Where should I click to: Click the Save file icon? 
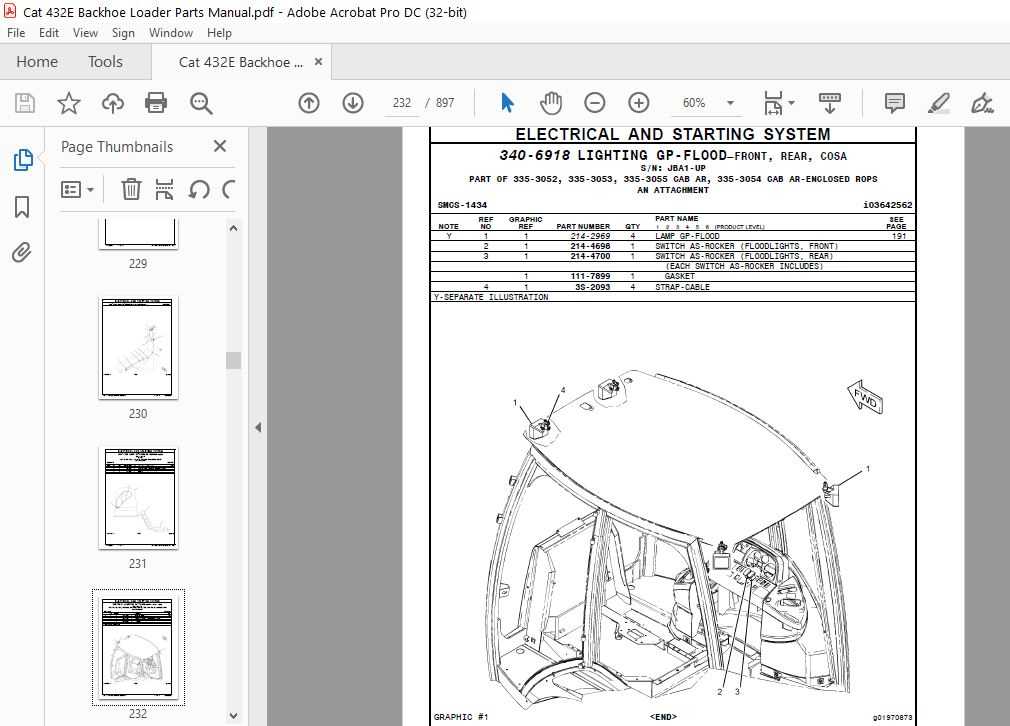pyautogui.click(x=24, y=103)
